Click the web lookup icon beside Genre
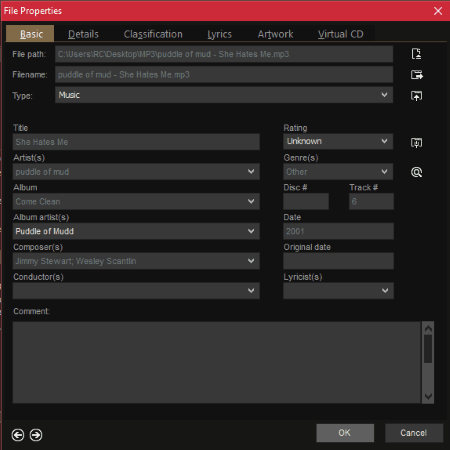The image size is (450, 450). pyautogui.click(x=416, y=172)
